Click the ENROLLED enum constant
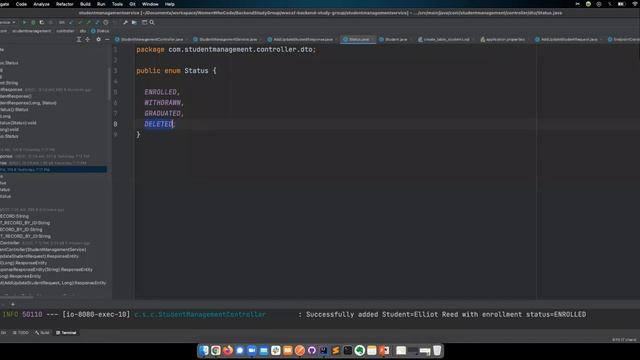The height and width of the screenshot is (360, 640). click(160, 92)
